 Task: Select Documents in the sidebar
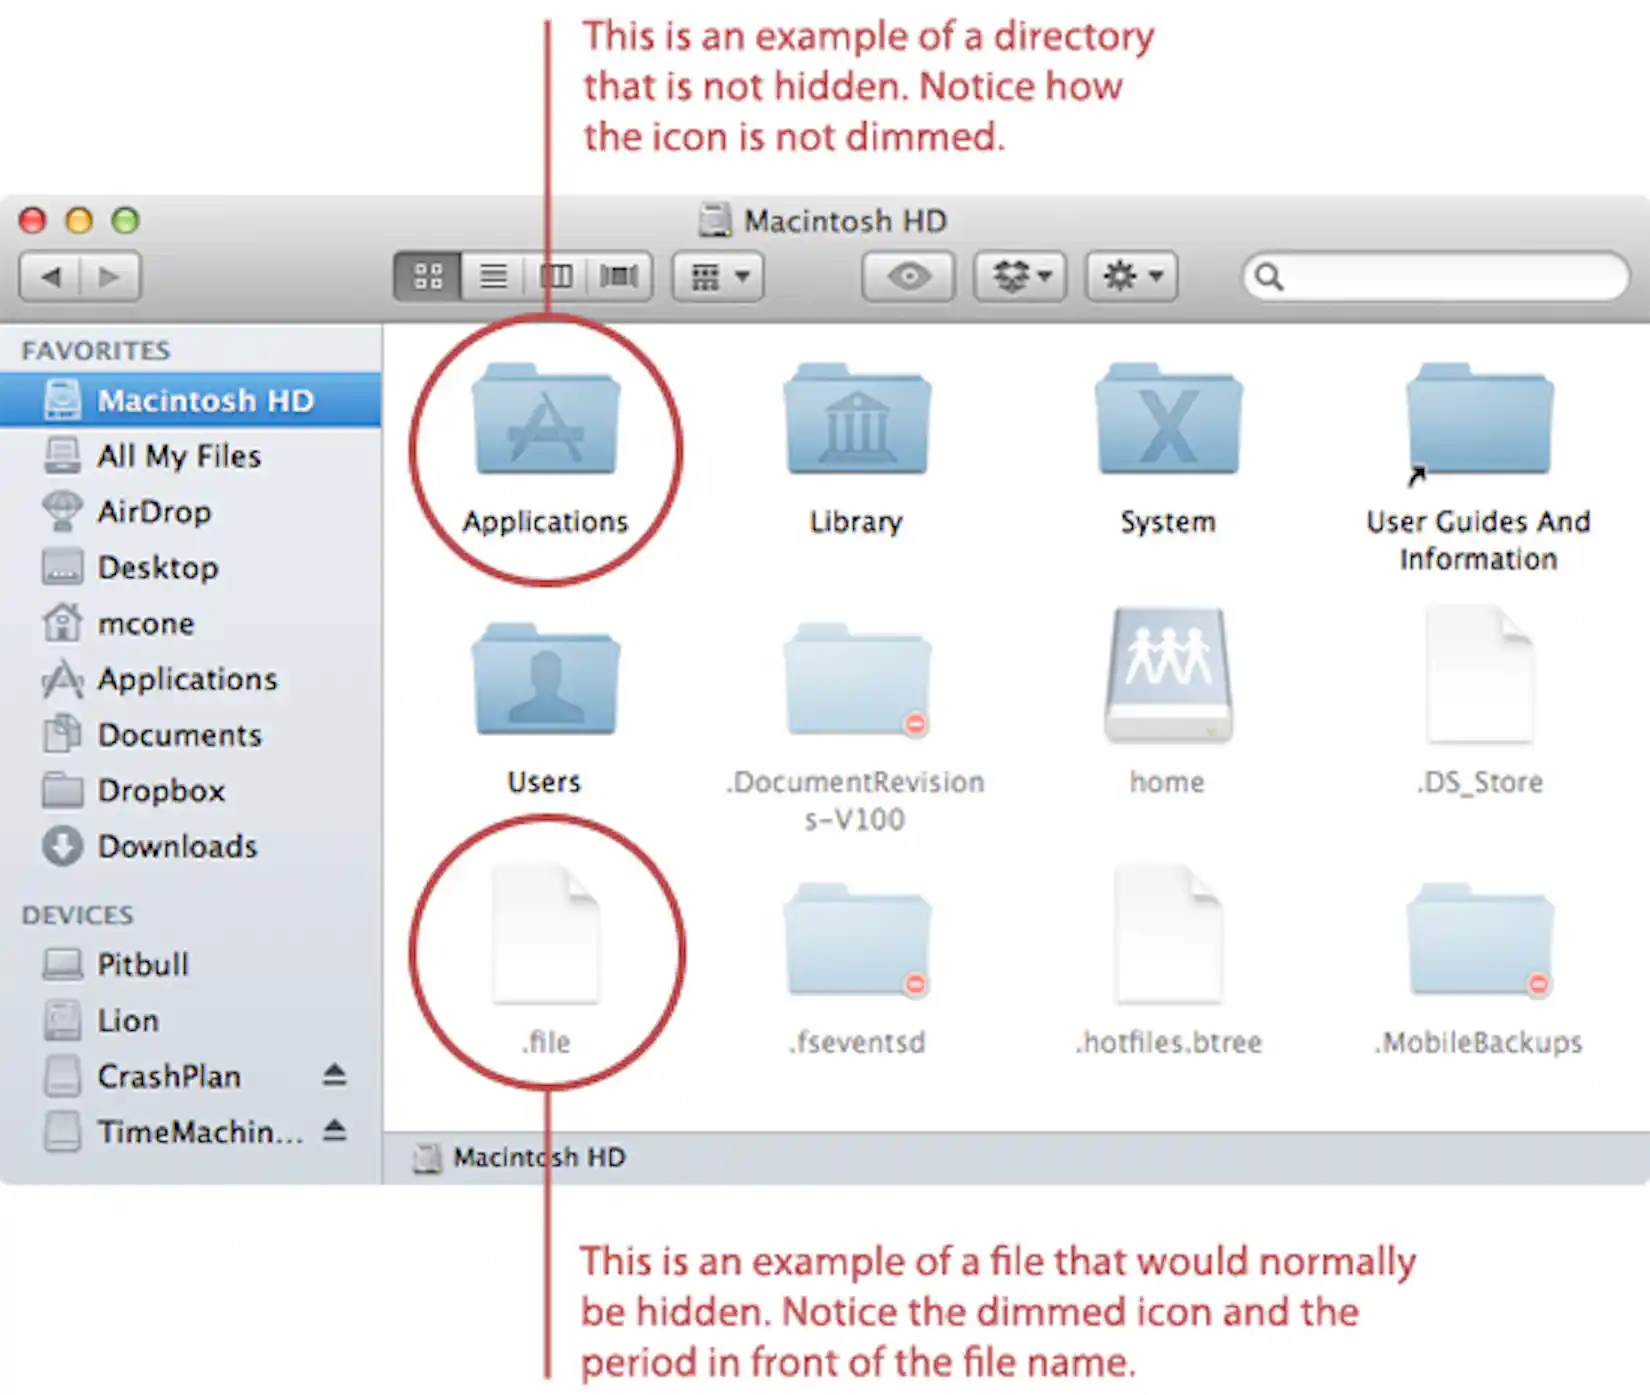coord(190,735)
